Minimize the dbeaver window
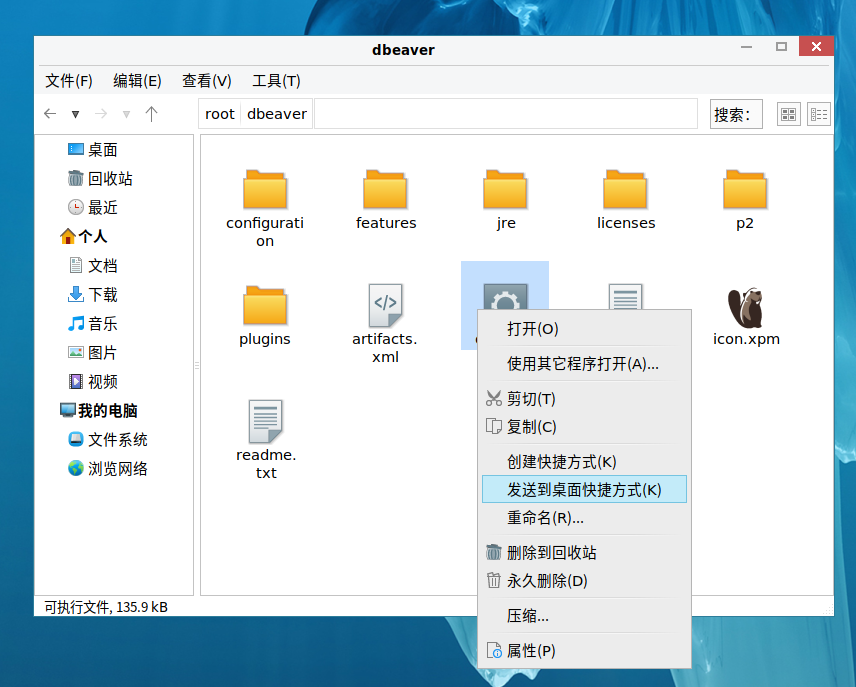 746,48
